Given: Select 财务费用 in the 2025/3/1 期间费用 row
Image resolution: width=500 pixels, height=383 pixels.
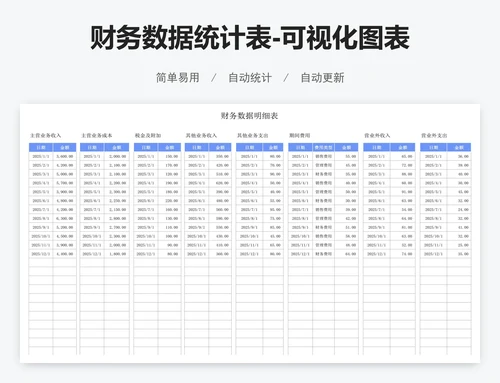Looking at the screenshot, I should [x=323, y=174].
